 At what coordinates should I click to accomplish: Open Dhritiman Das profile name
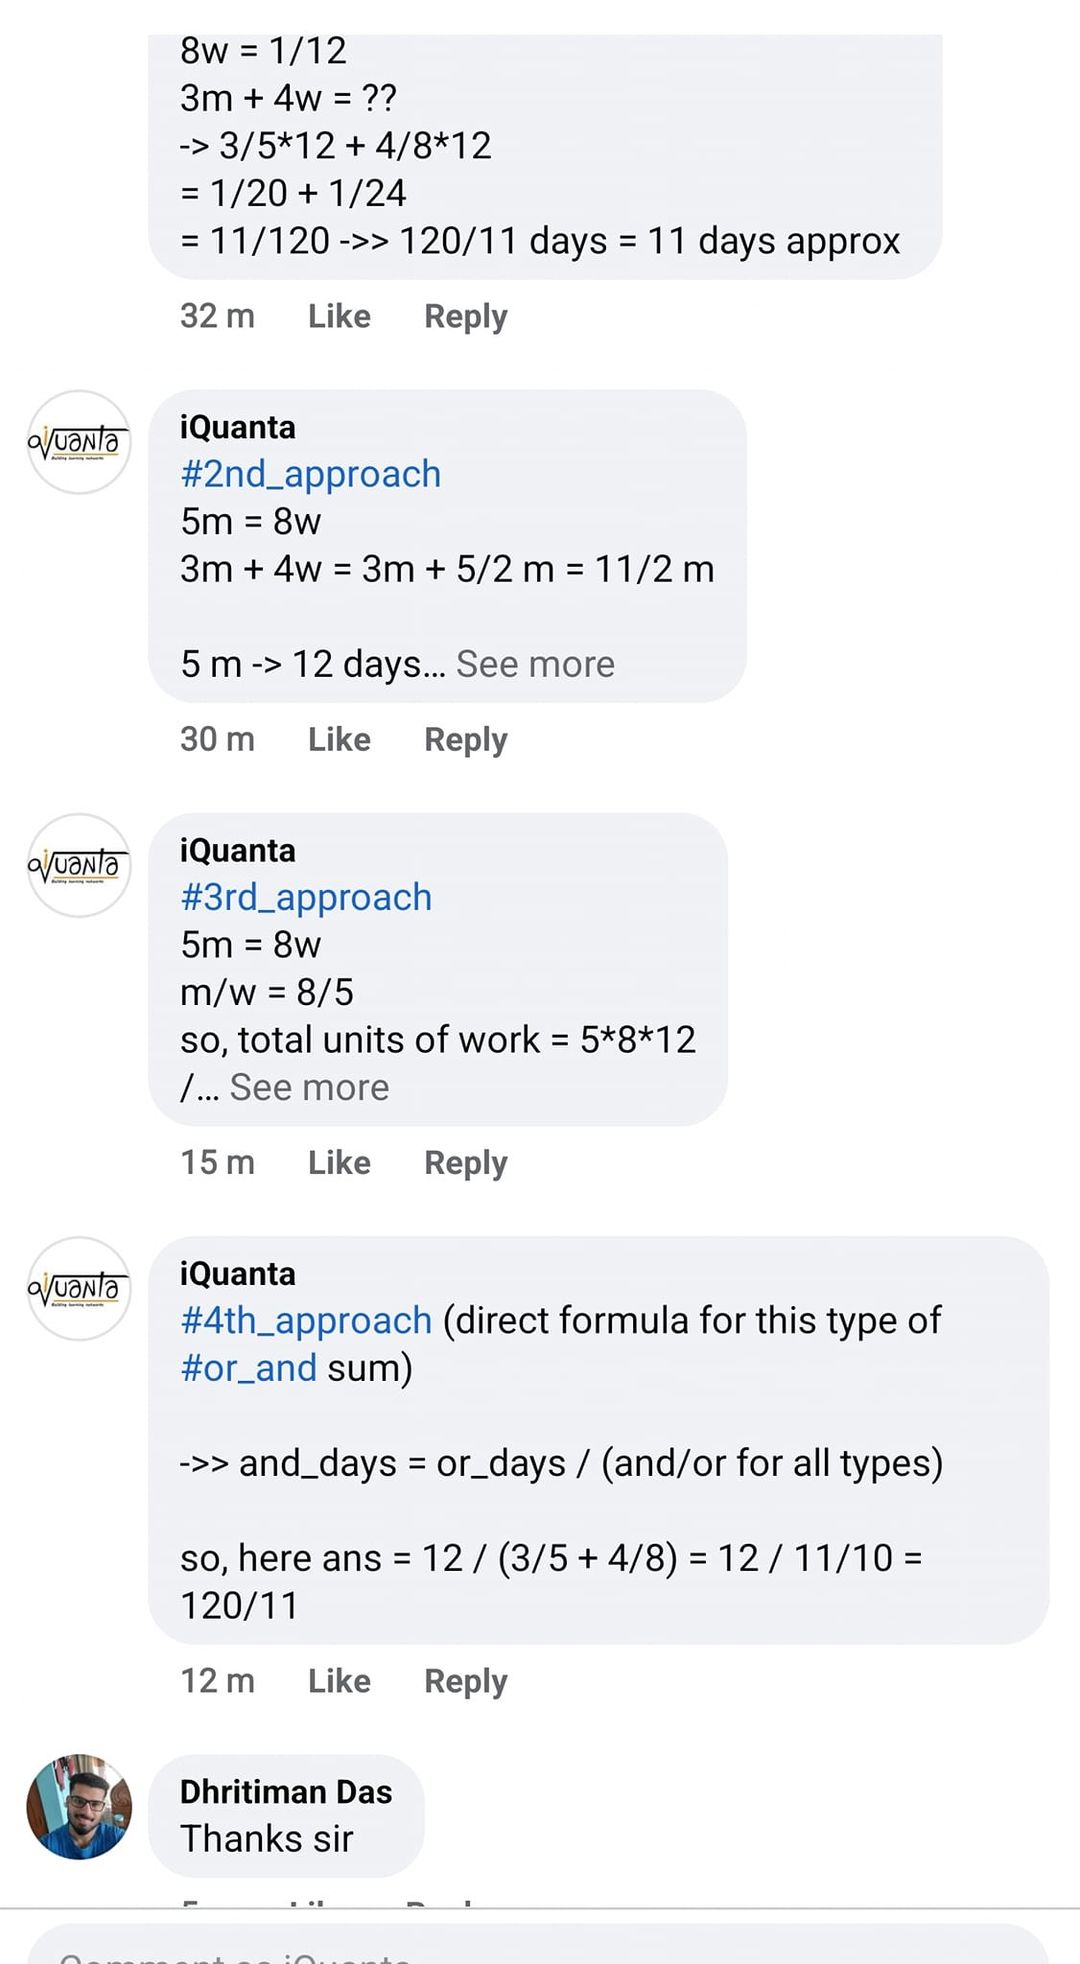point(286,1791)
